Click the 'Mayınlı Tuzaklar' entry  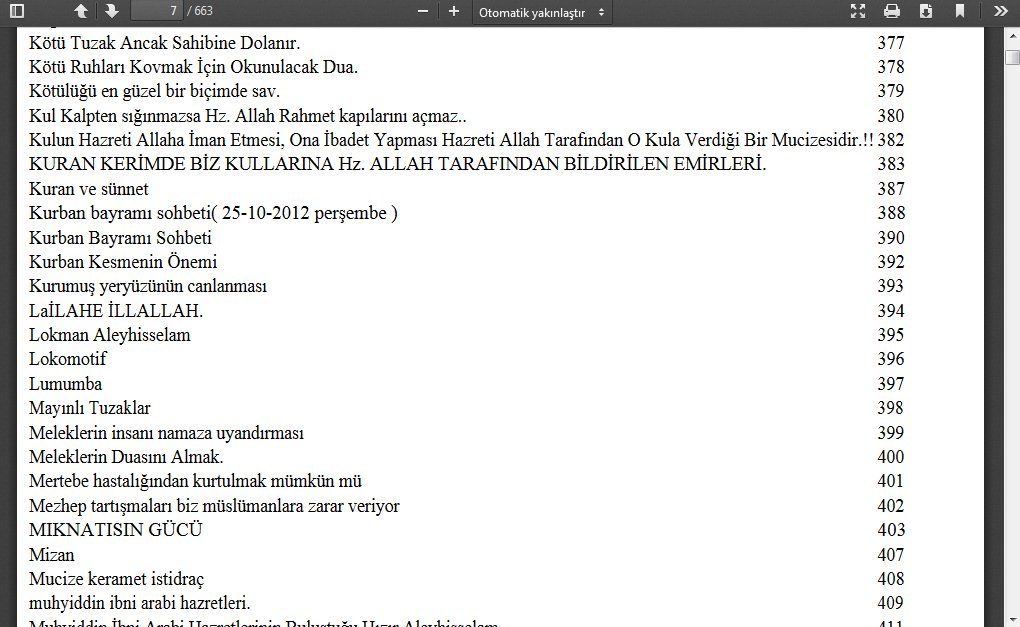tap(90, 408)
